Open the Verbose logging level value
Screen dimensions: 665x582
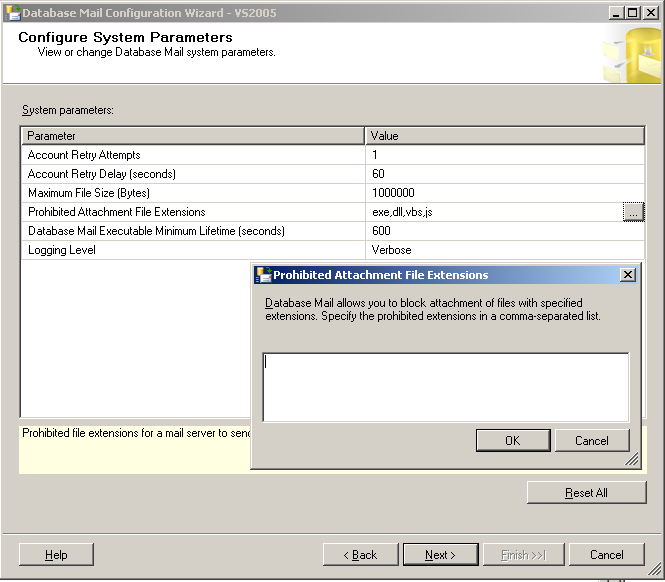[x=505, y=250]
